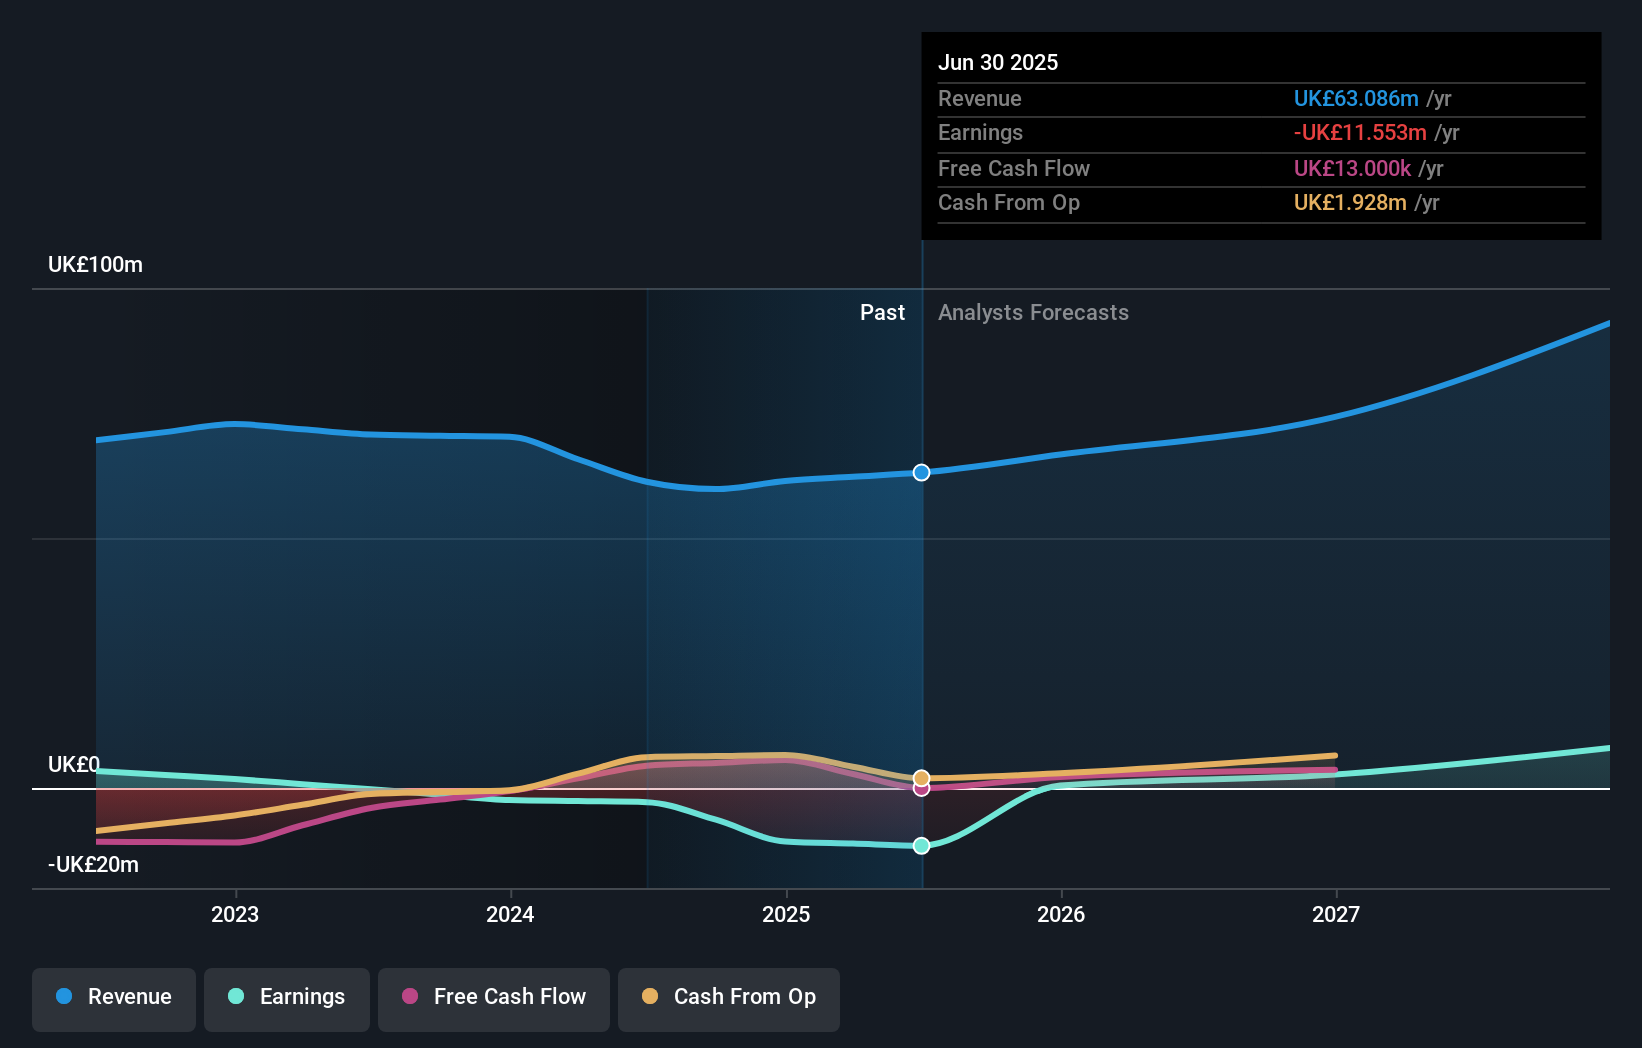Click the Analysts Forecasts label
Viewport: 1642px width, 1048px height.
tap(1033, 313)
